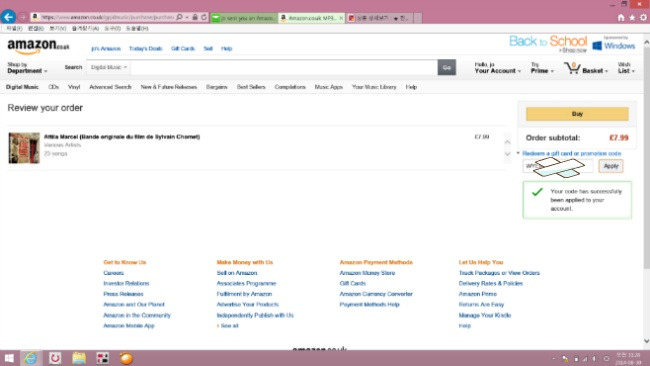Expand Your Account dropdown

coord(497,68)
